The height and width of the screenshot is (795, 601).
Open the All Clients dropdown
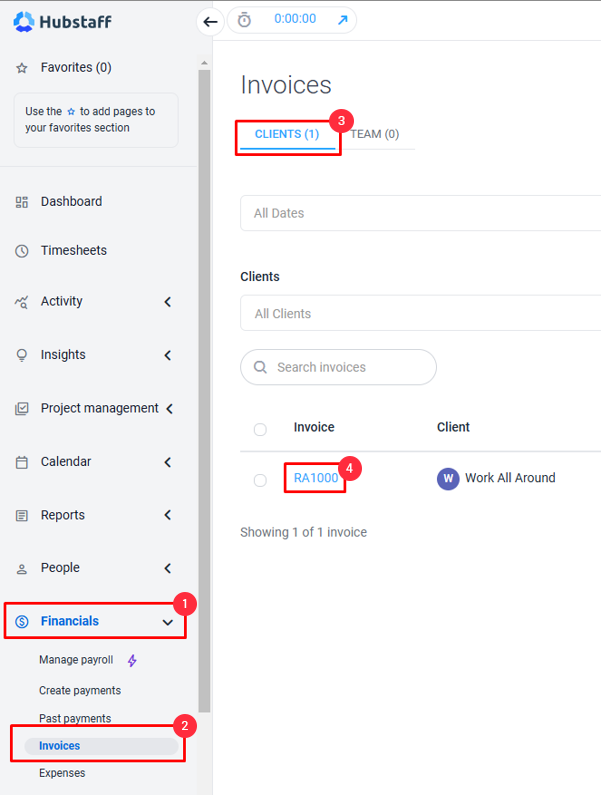420,313
